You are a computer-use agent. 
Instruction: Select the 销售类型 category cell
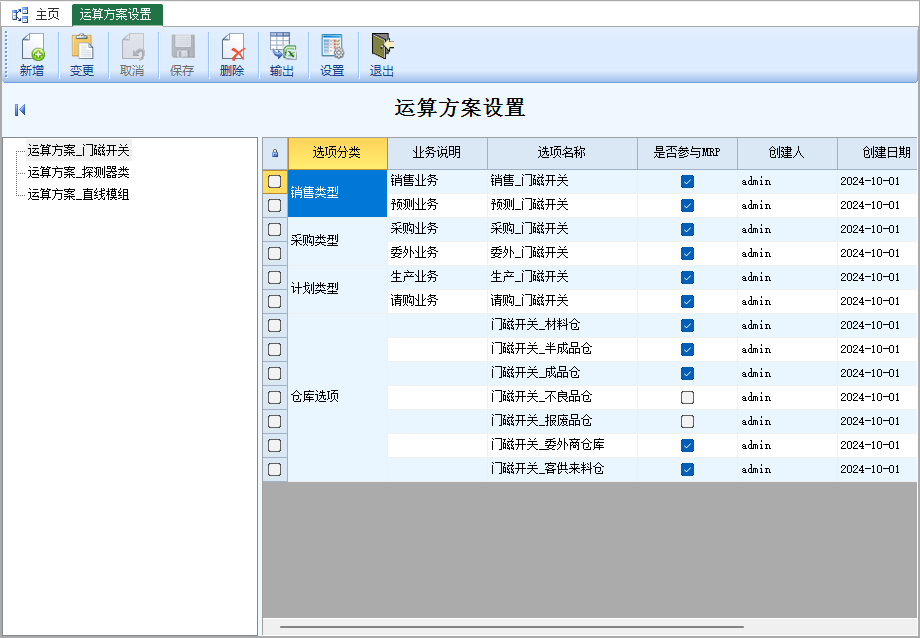(x=337, y=193)
